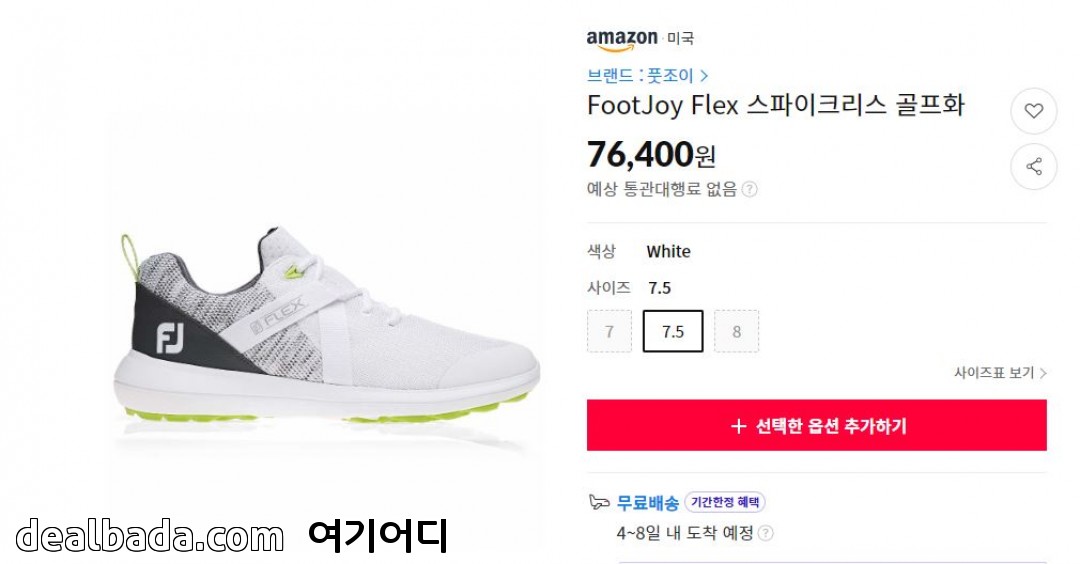The width and height of the screenshot is (1080, 564).
Task: Add product to wishlist with heart icon
Action: (x=1033, y=111)
